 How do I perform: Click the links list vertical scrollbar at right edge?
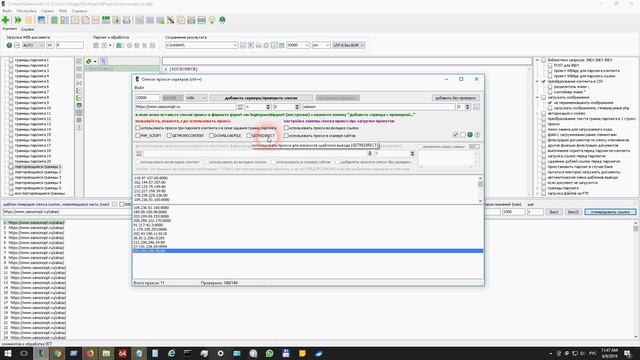[636, 280]
